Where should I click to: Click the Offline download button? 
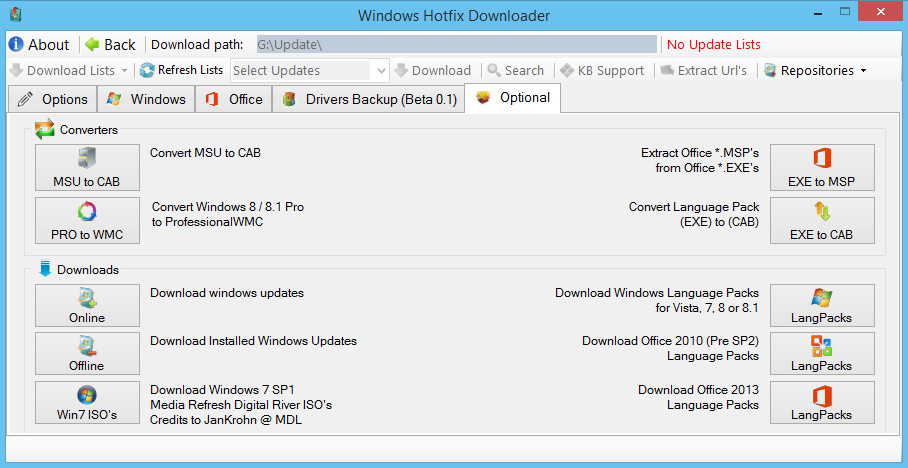point(87,353)
